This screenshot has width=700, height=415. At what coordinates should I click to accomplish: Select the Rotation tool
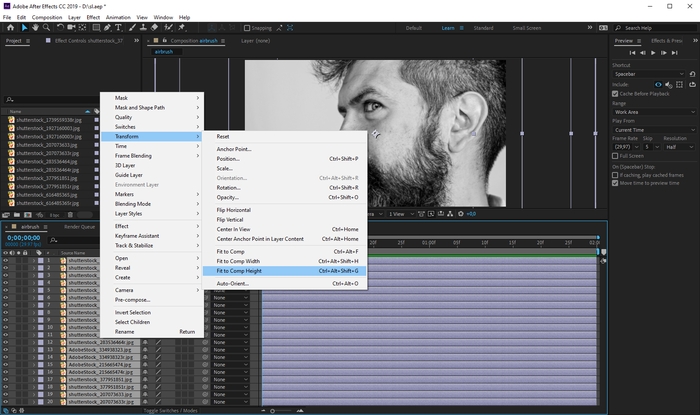tap(60, 28)
